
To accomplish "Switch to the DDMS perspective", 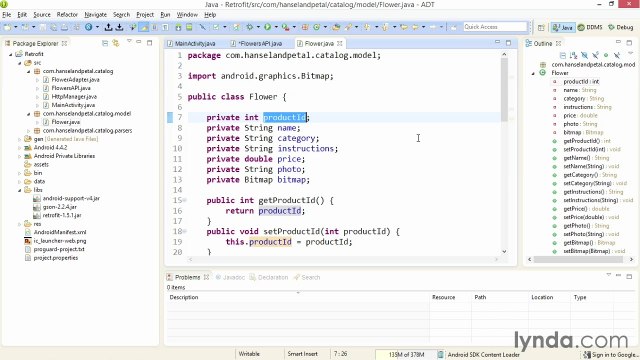I will point(590,27).
